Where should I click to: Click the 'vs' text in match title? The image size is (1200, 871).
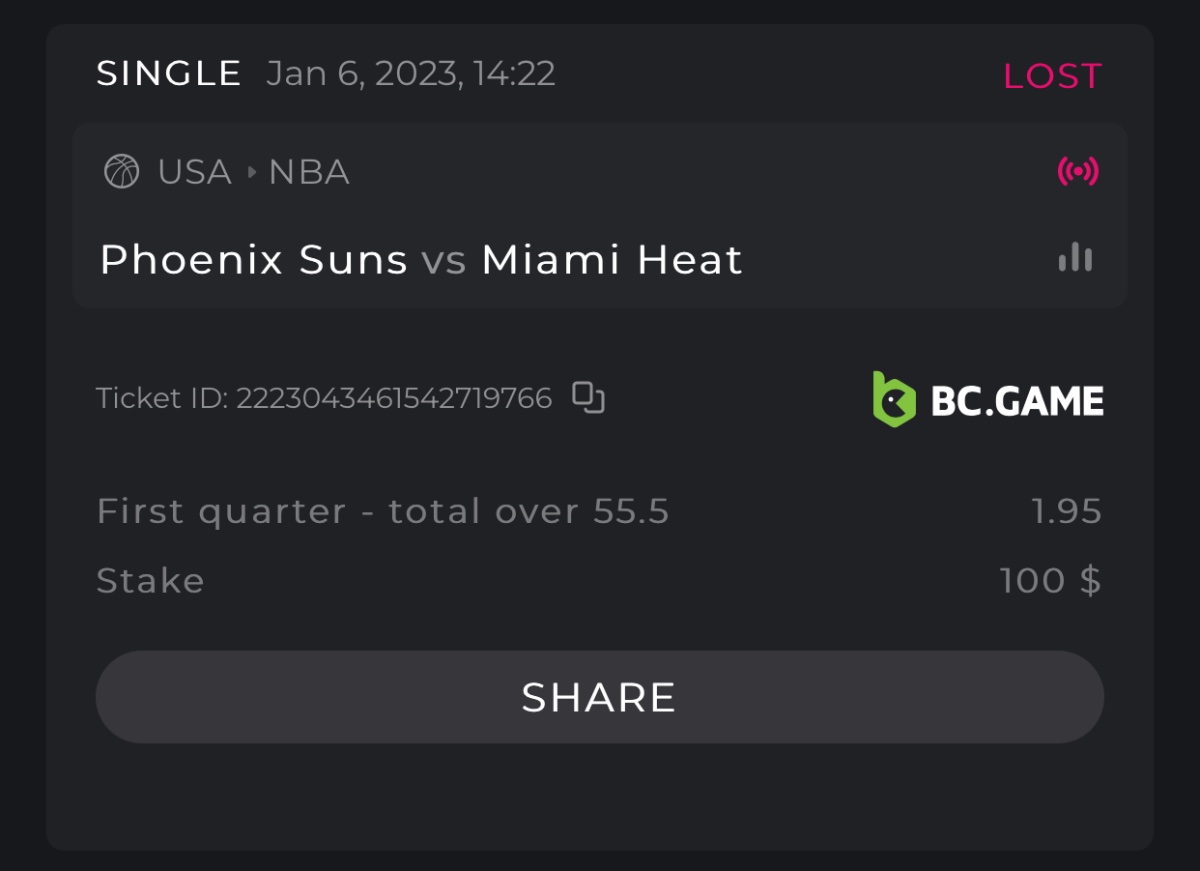click(x=444, y=261)
